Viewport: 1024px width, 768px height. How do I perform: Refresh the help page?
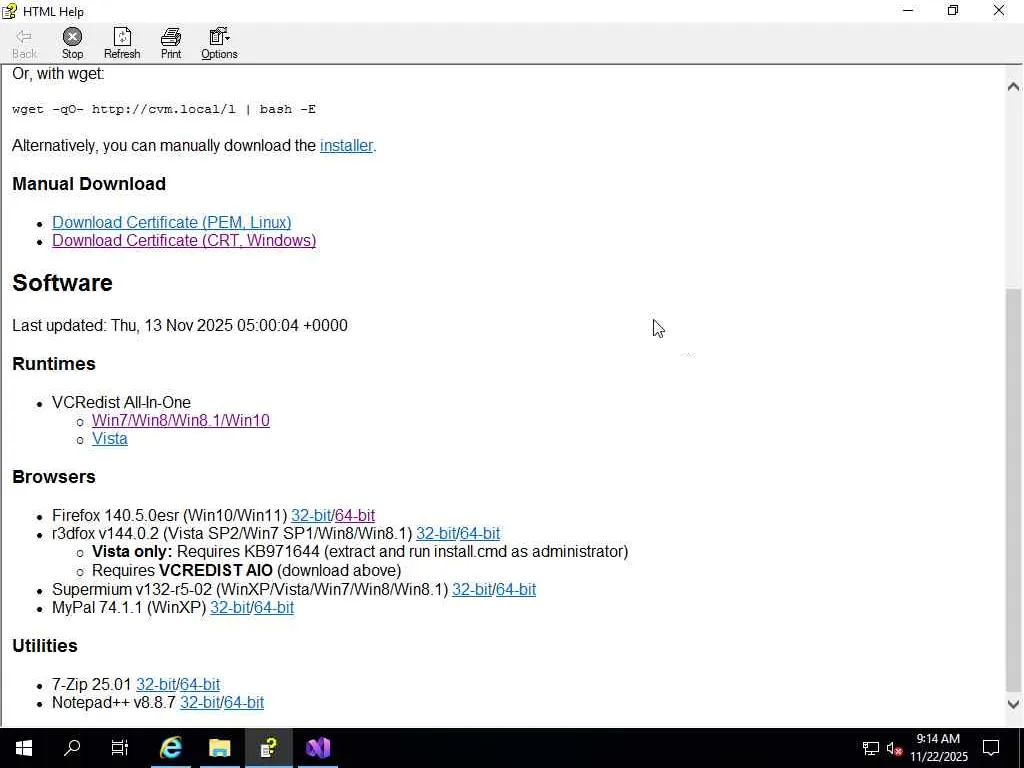click(x=122, y=44)
